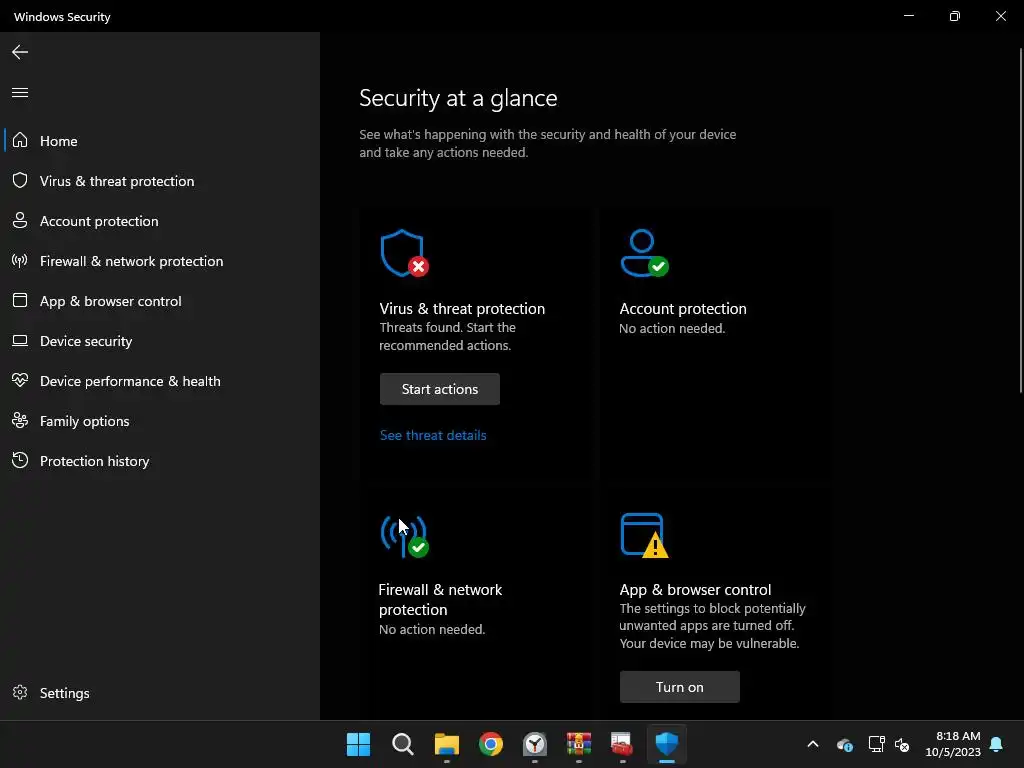Click the Firewall & network protection card title
This screenshot has height=768, width=1024.
click(440, 600)
